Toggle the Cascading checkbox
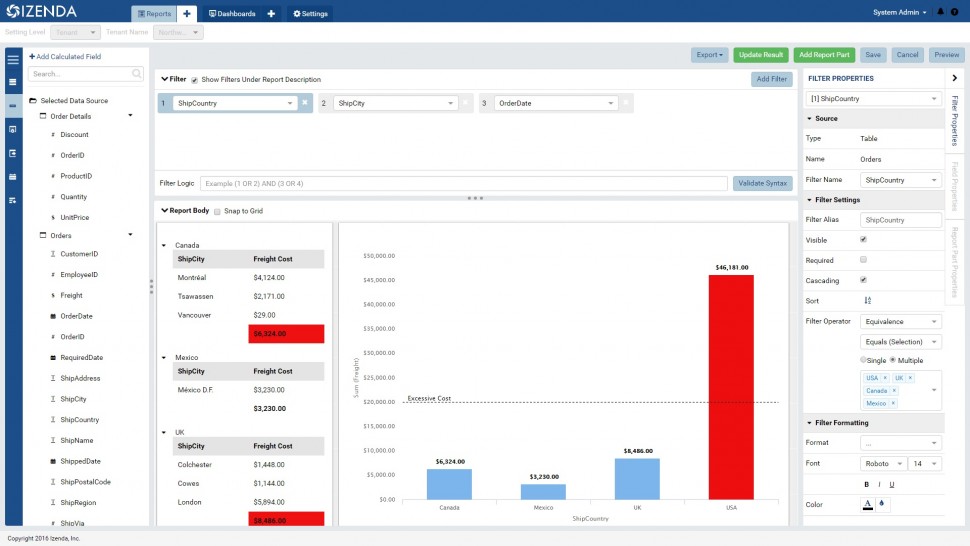 [863, 279]
